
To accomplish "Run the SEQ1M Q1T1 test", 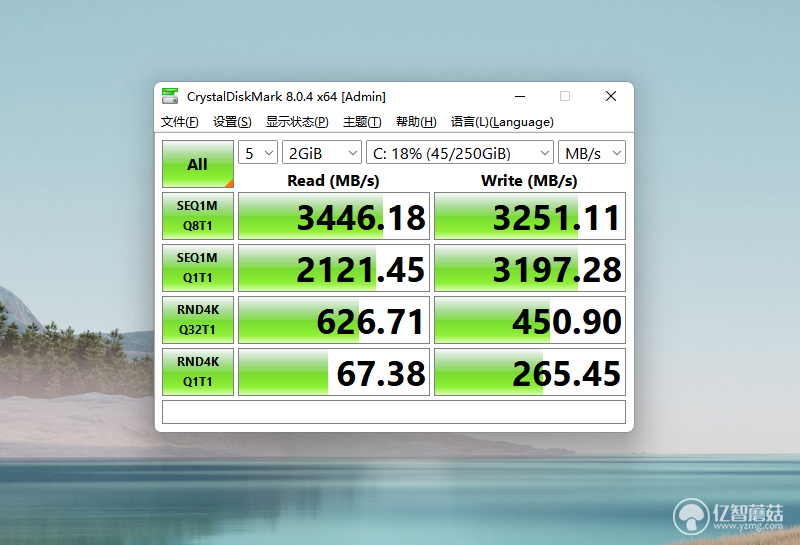I will click(x=198, y=268).
